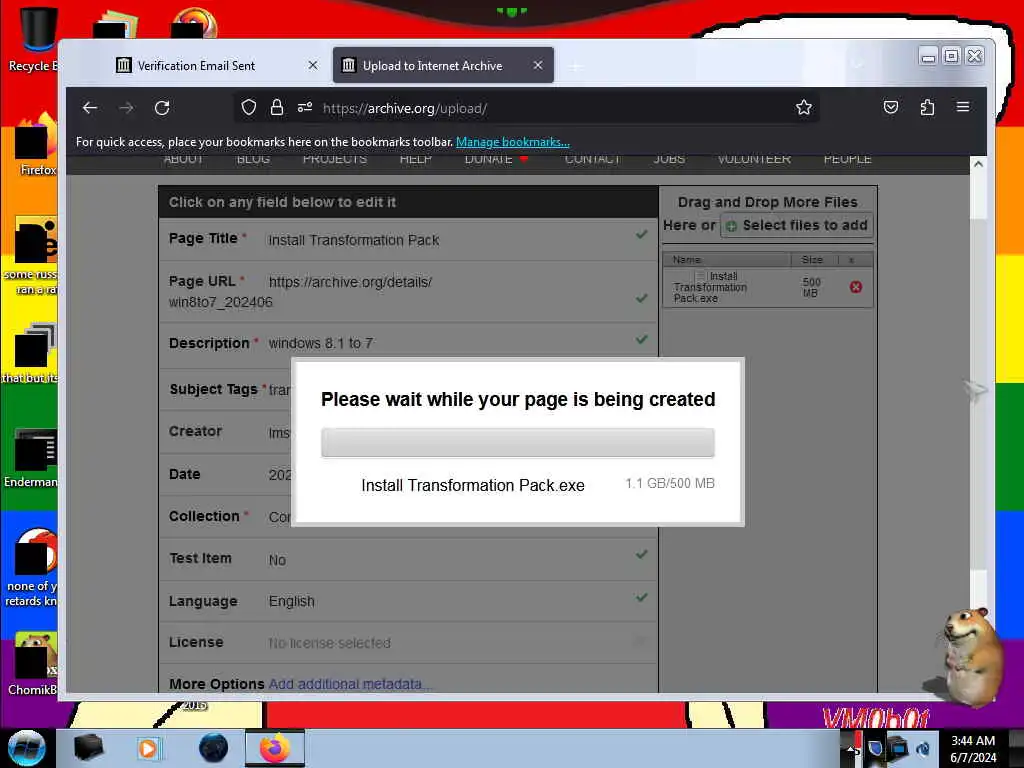The image size is (1024, 768).
Task: Open site permissions icon in address bar
Action: point(305,107)
